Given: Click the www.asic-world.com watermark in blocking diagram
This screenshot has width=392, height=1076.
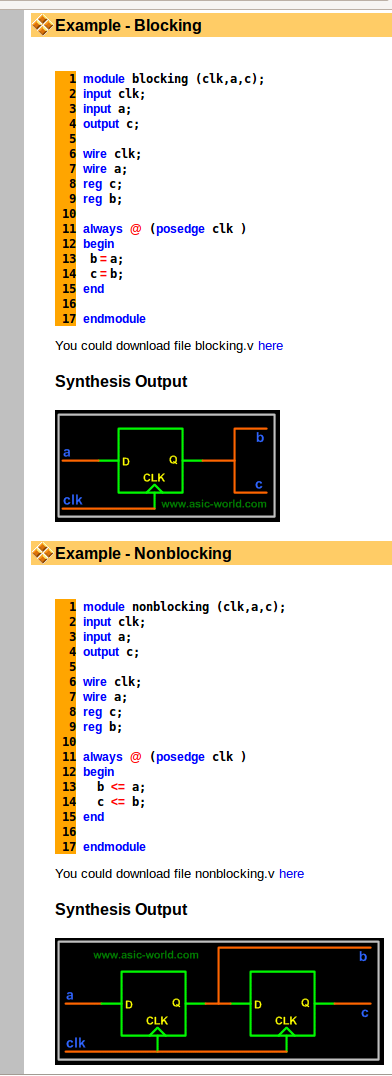Looking at the screenshot, I should click(214, 504).
